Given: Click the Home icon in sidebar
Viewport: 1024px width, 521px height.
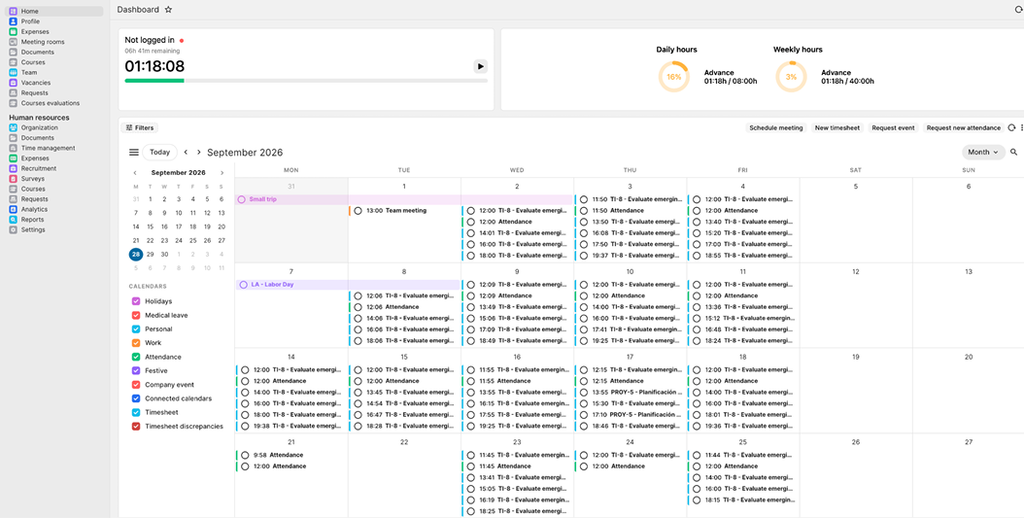Looking at the screenshot, I should click(x=13, y=11).
